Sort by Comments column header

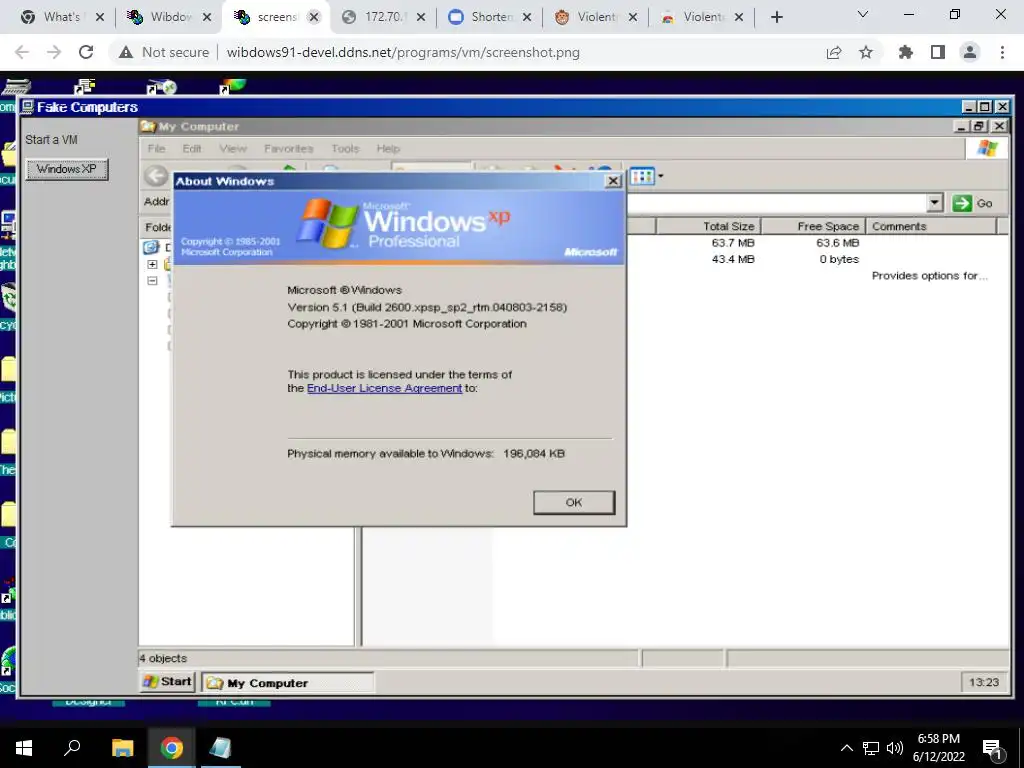932,226
